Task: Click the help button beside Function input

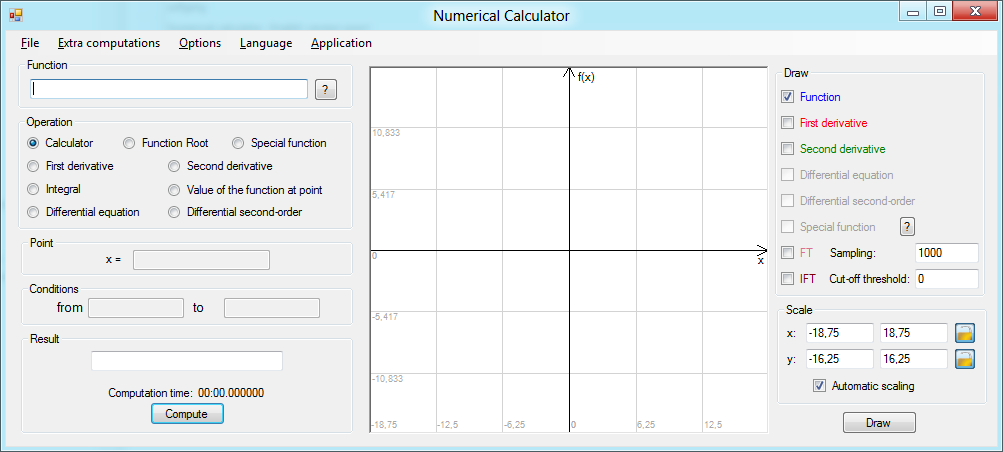Action: [x=326, y=89]
